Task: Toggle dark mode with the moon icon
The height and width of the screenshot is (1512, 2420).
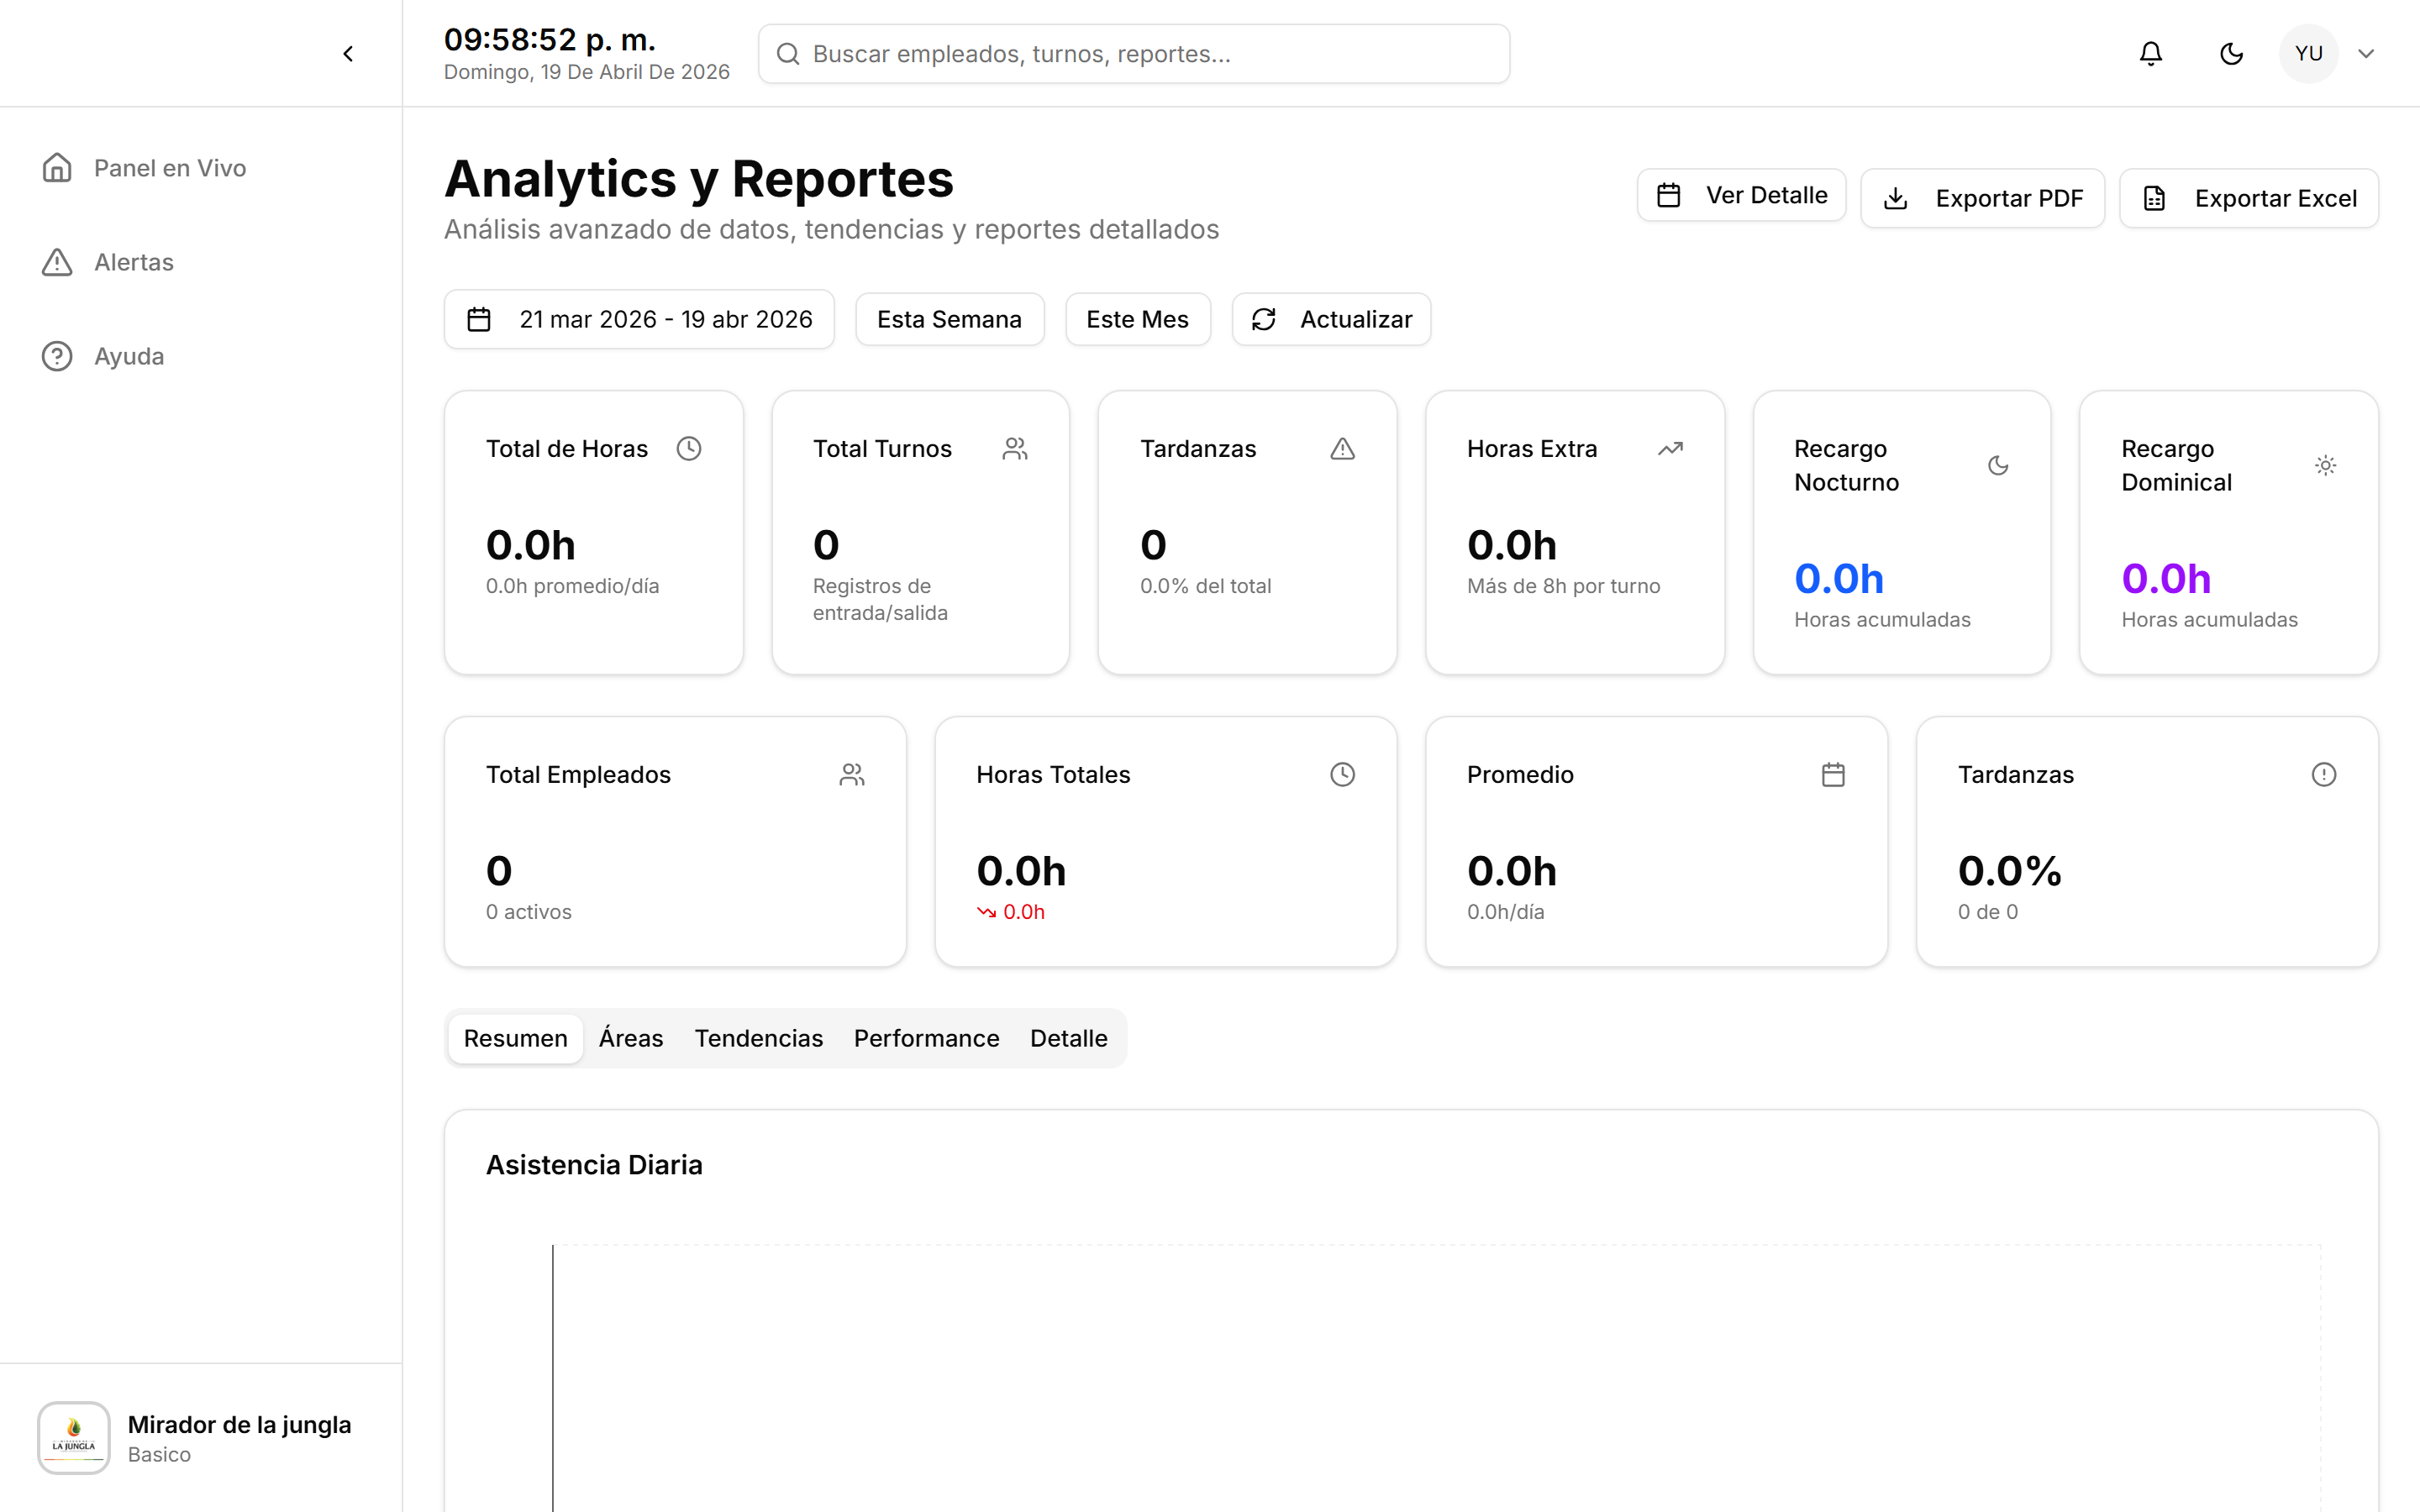Action: [2231, 54]
